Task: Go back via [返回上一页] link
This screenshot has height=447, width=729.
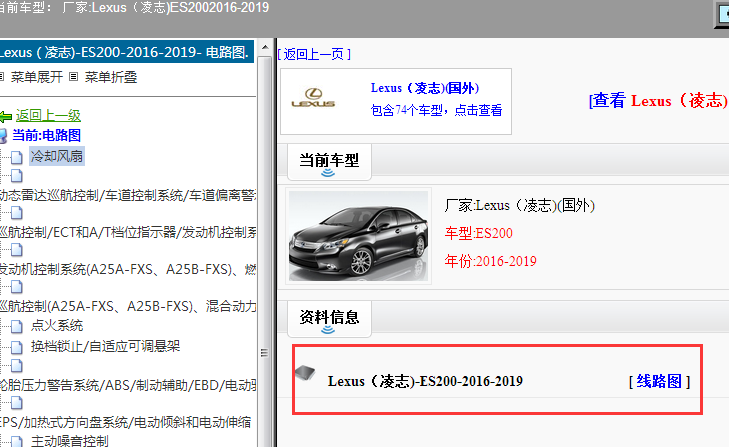Action: [x=314, y=54]
